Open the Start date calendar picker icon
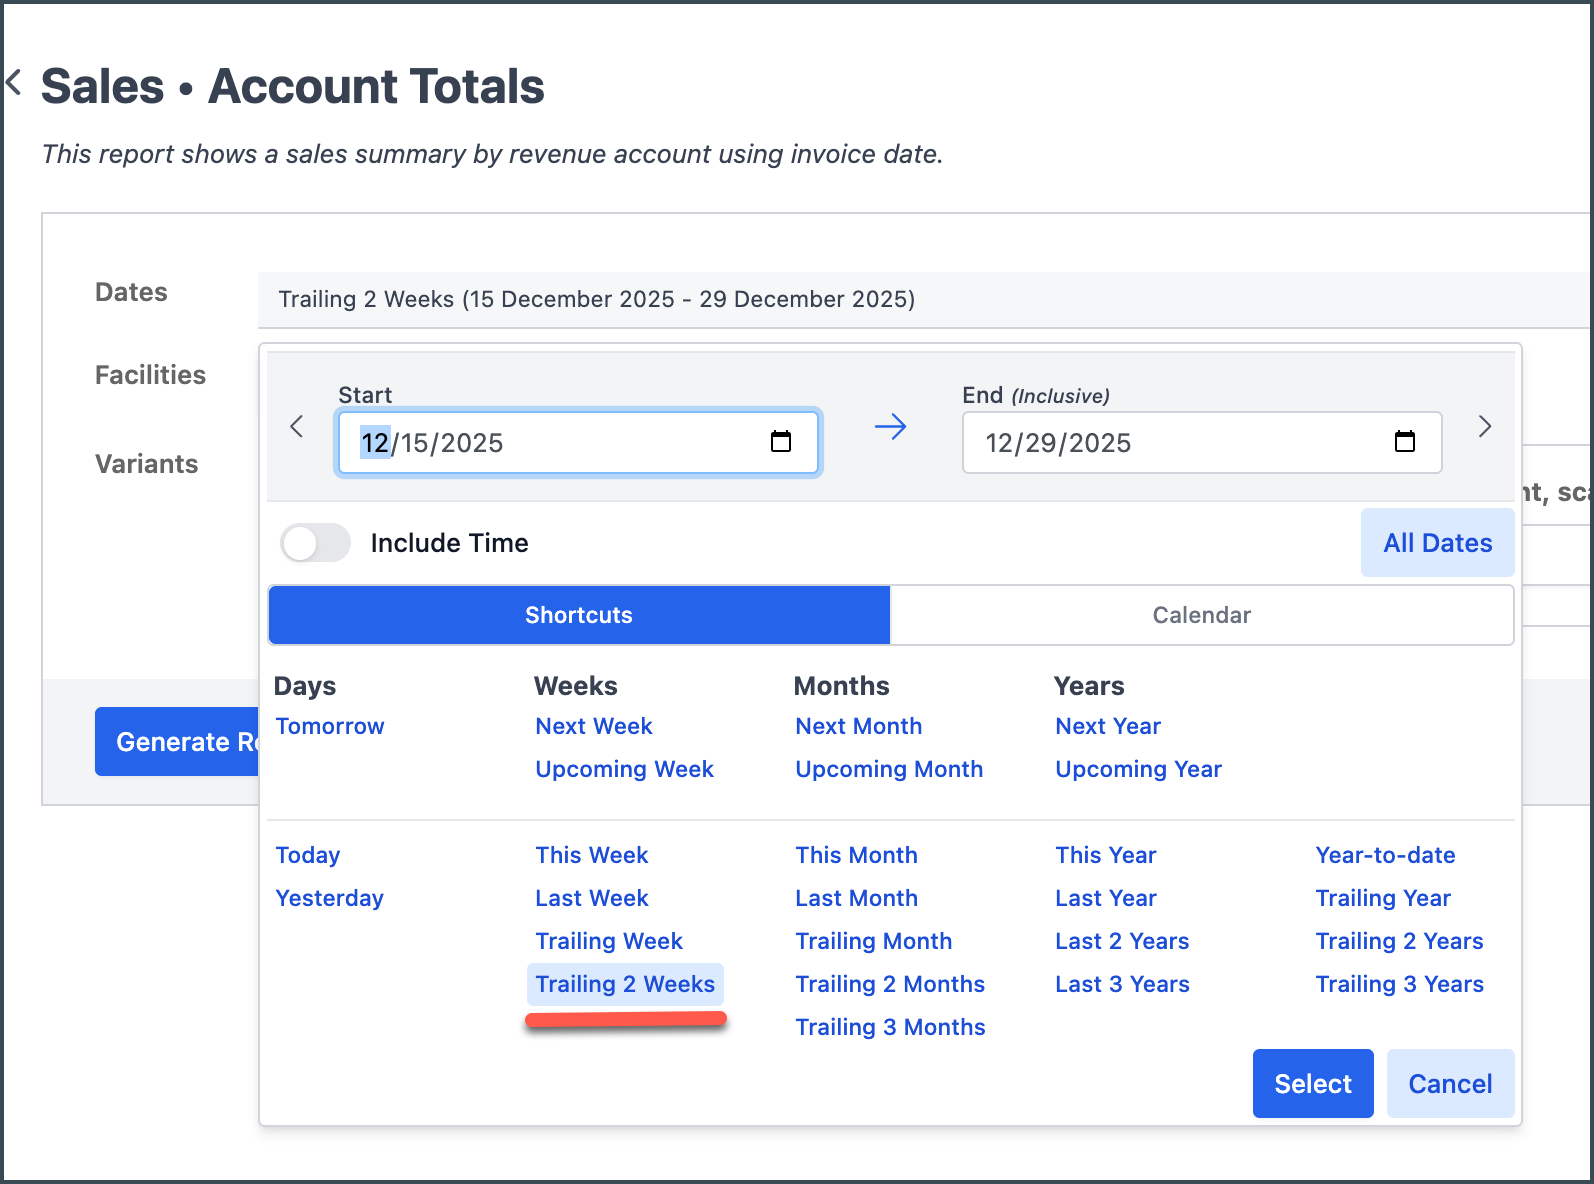Image resolution: width=1594 pixels, height=1184 pixels. pyautogui.click(x=781, y=442)
